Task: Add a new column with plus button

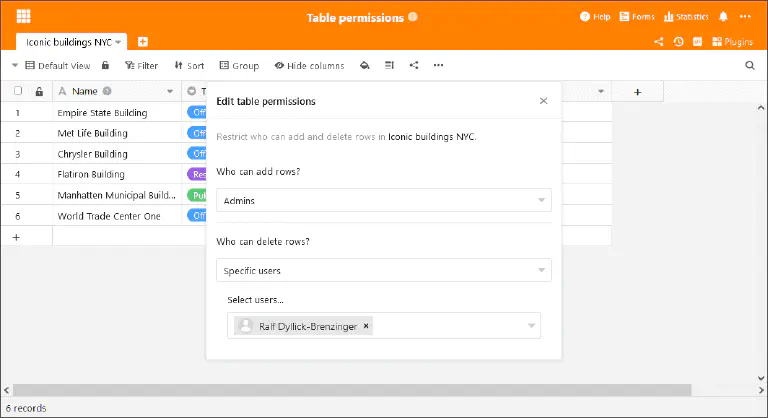Action: coord(637,92)
